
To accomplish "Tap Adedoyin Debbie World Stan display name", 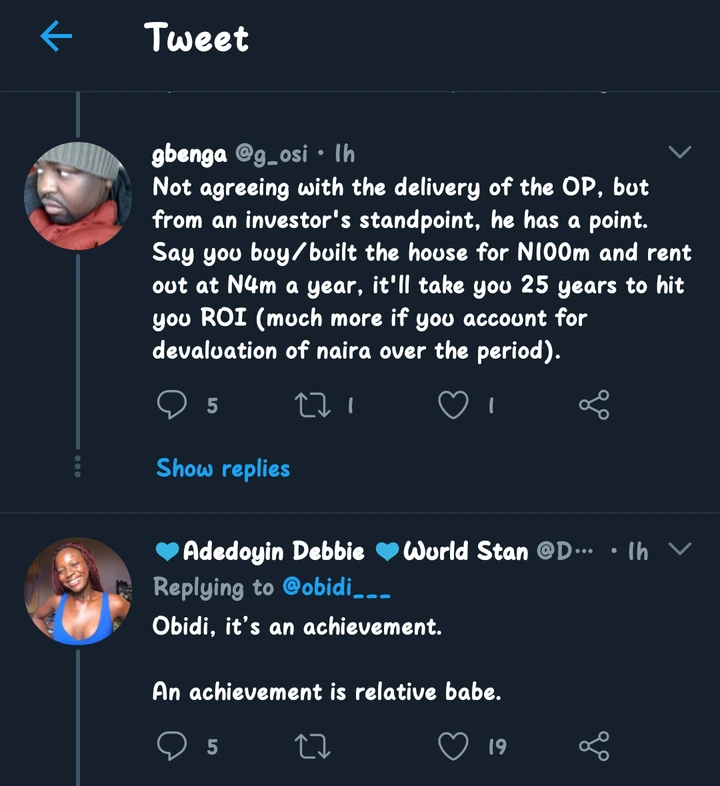I will tap(340, 551).
